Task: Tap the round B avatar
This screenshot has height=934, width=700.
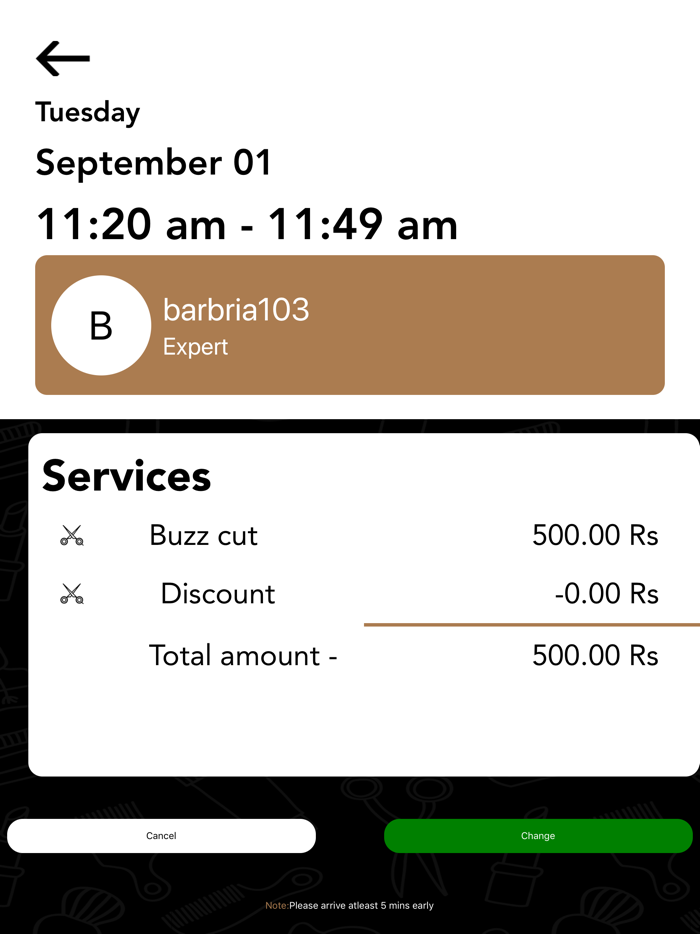Action: point(101,326)
